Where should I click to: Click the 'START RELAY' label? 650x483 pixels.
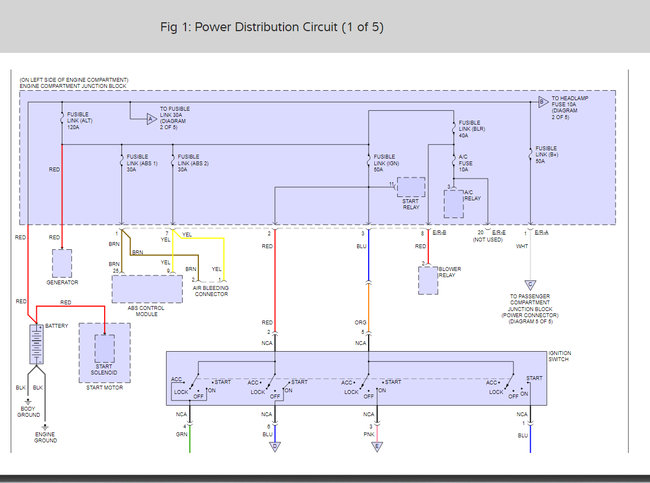click(411, 204)
